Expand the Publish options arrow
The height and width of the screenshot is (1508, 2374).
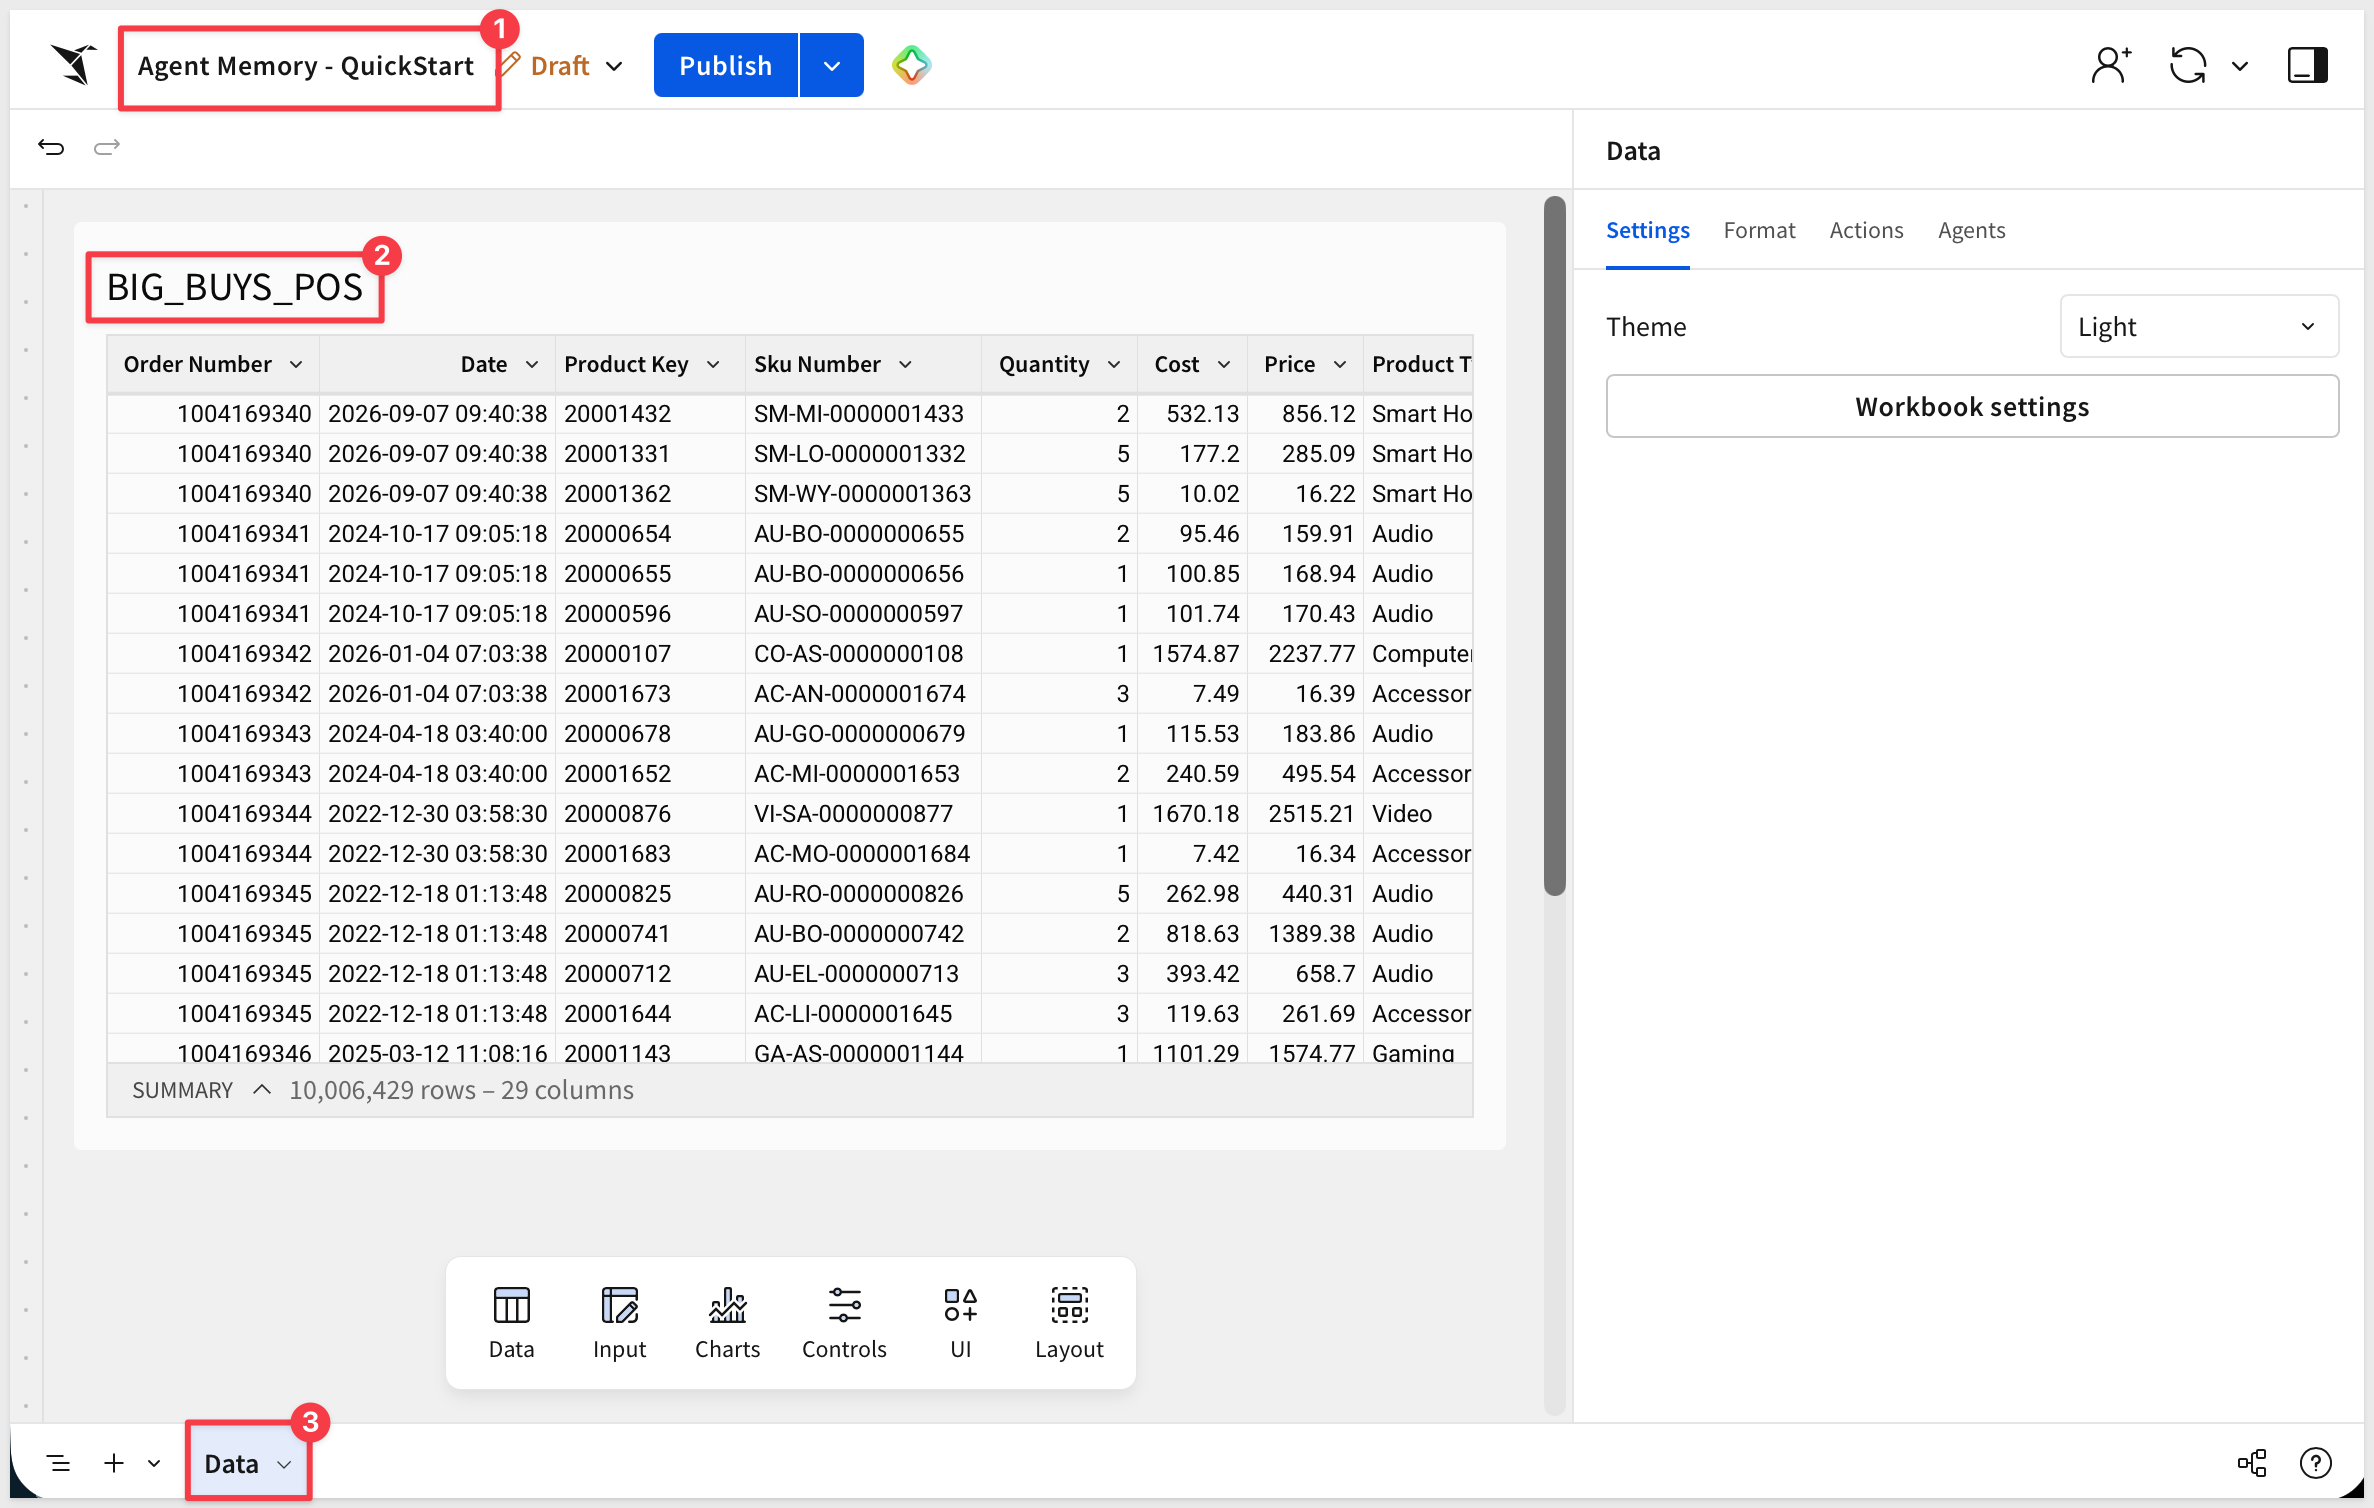[x=832, y=66]
